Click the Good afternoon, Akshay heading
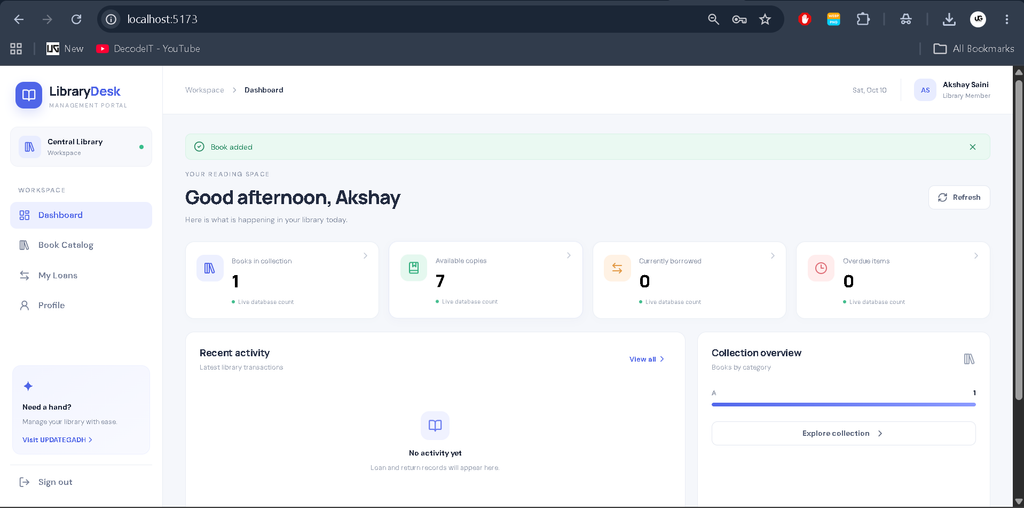 pos(293,197)
